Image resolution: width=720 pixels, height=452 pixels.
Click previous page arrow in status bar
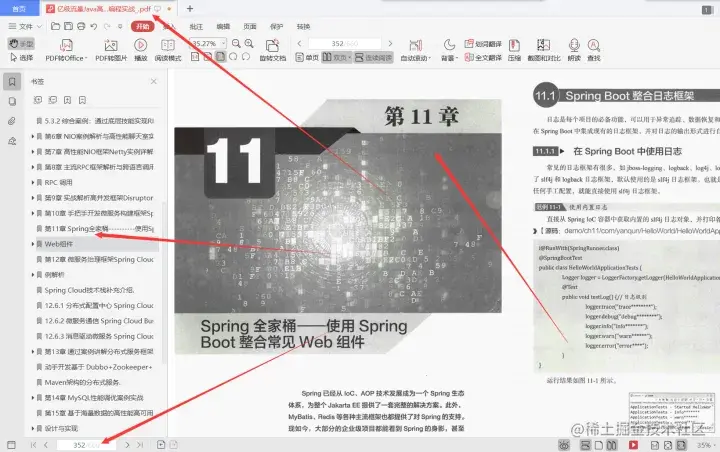pos(46,445)
